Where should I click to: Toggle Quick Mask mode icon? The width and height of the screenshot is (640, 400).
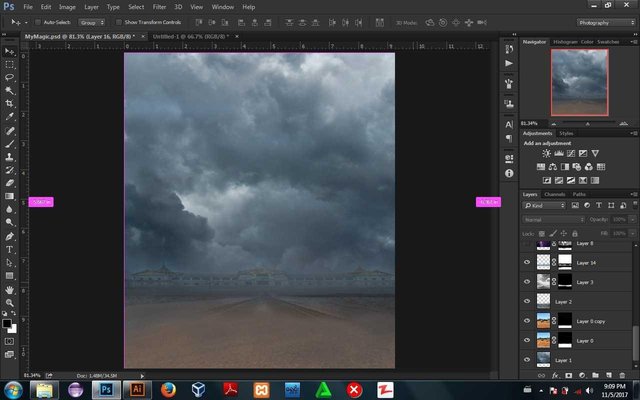(x=9, y=341)
